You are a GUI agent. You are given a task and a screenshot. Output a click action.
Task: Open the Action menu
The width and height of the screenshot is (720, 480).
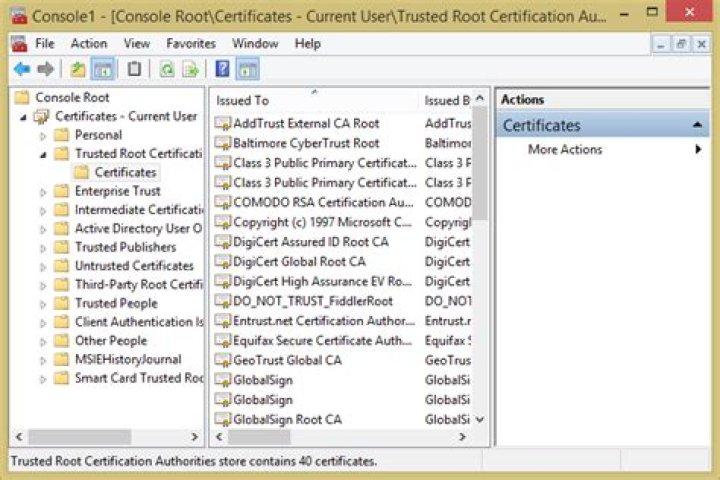[89, 44]
